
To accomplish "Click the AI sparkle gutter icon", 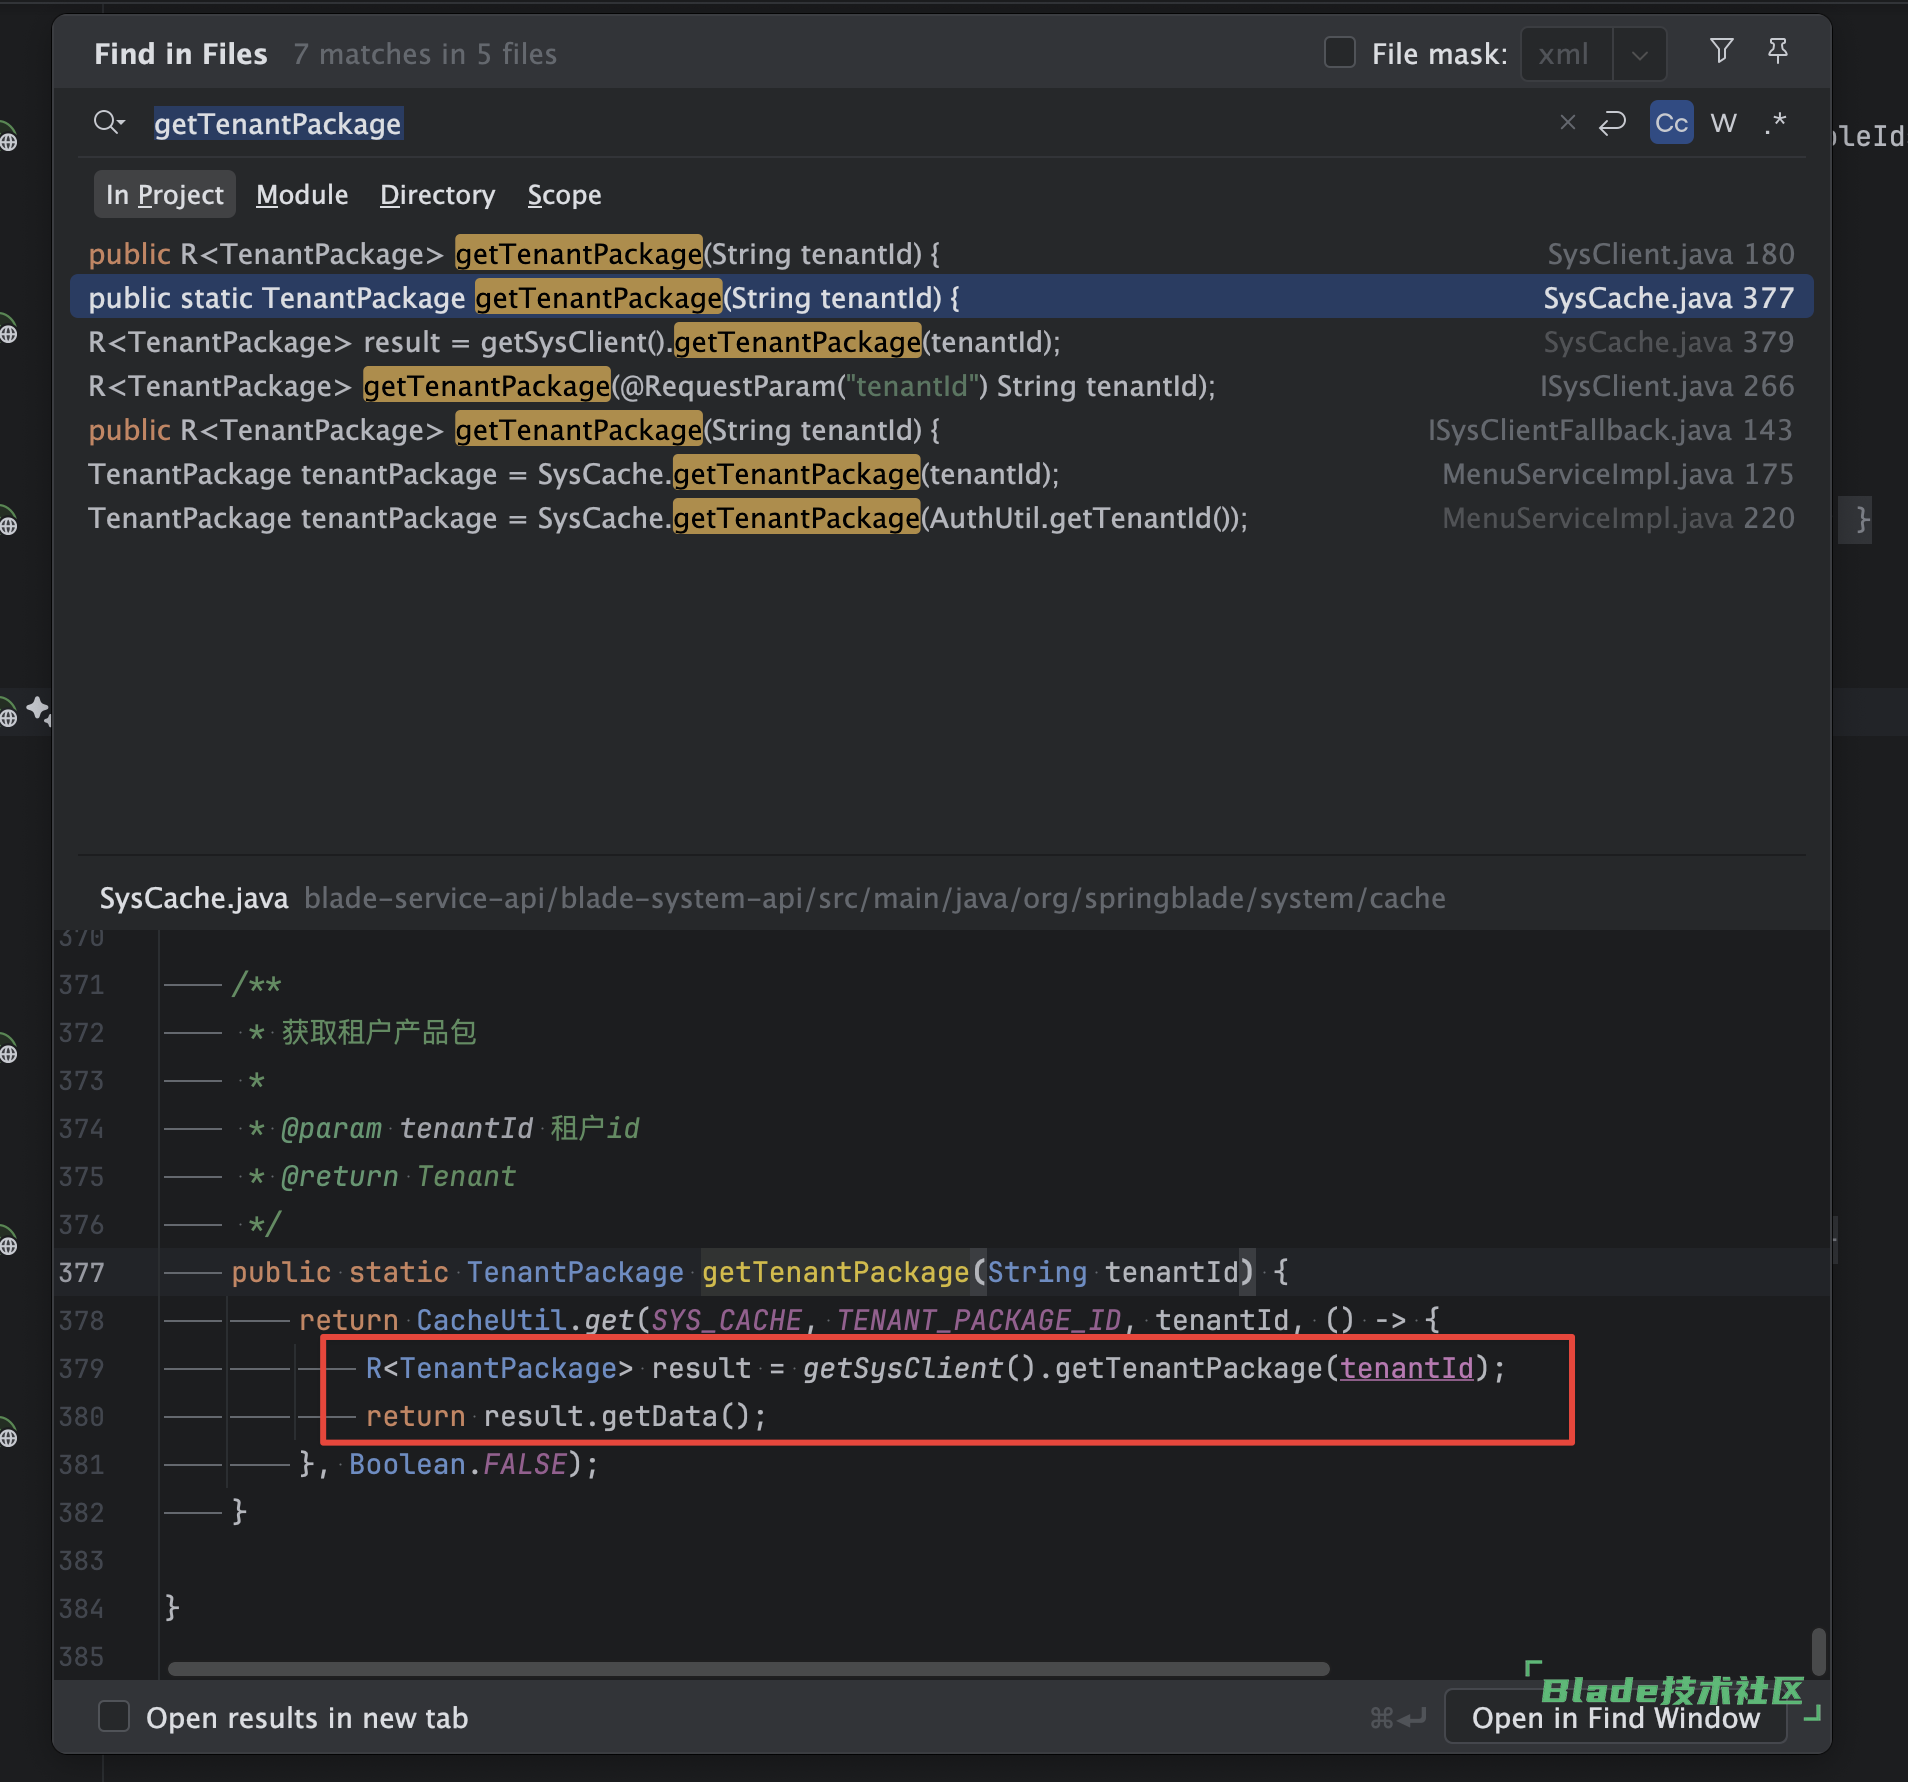I will pyautogui.click(x=38, y=709).
